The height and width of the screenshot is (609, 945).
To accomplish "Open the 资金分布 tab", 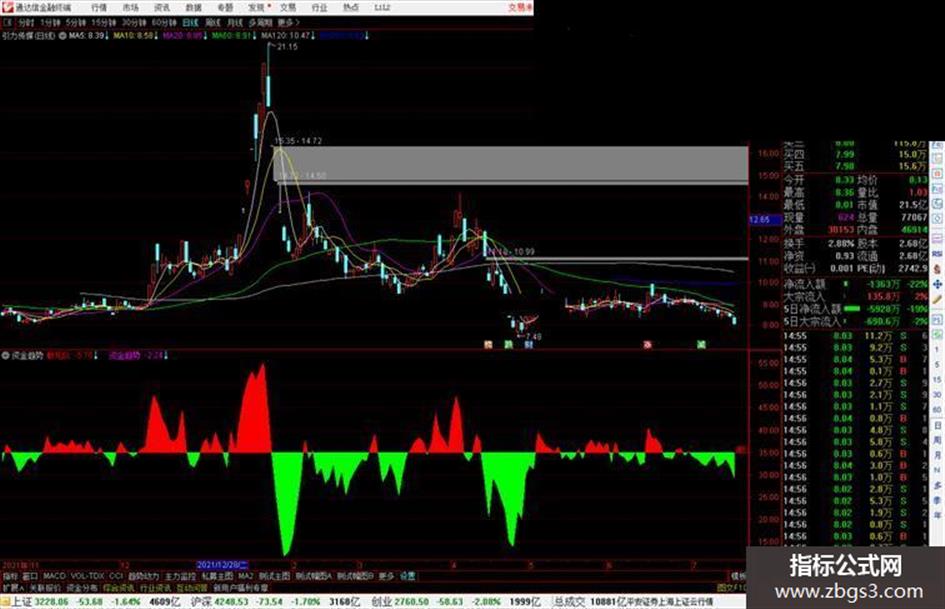I will pyautogui.click(x=81, y=587).
